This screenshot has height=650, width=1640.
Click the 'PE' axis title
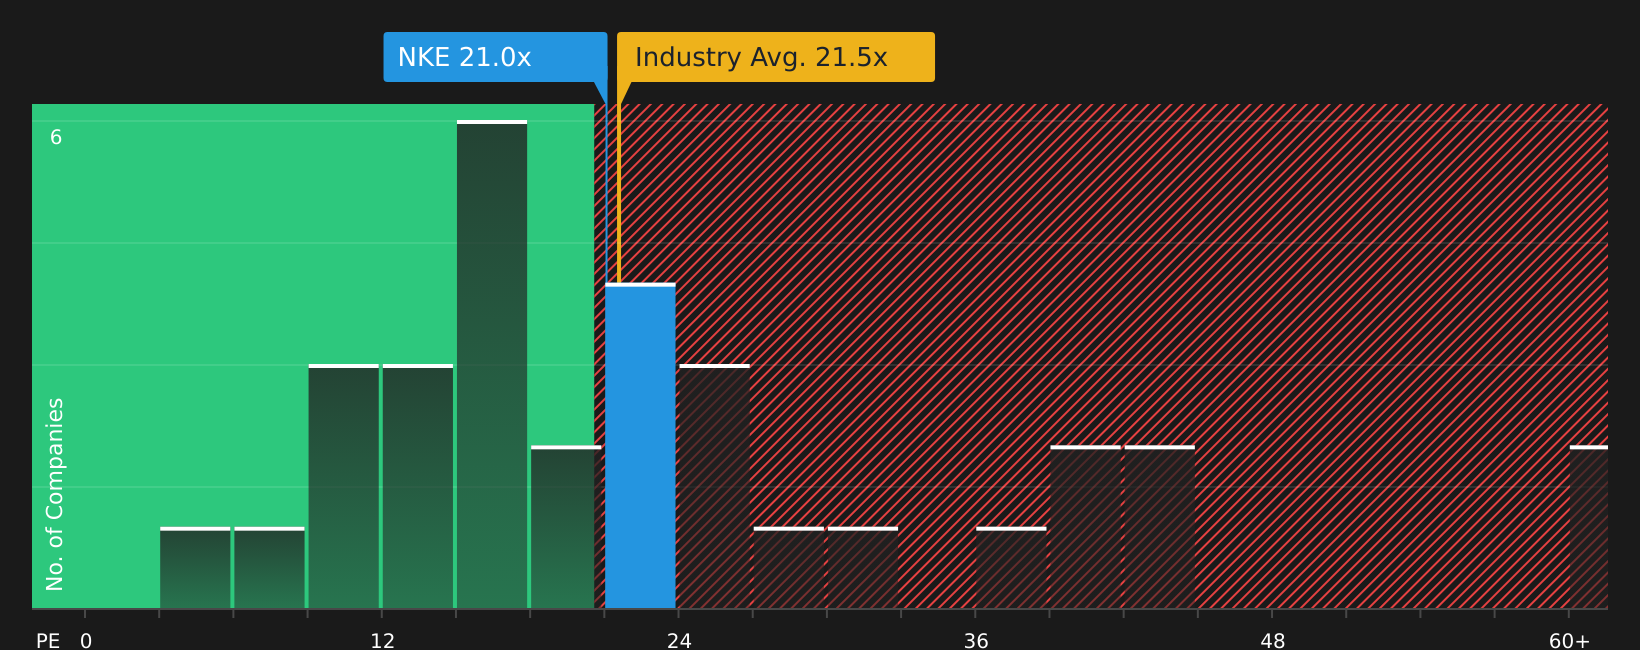pos(48,641)
